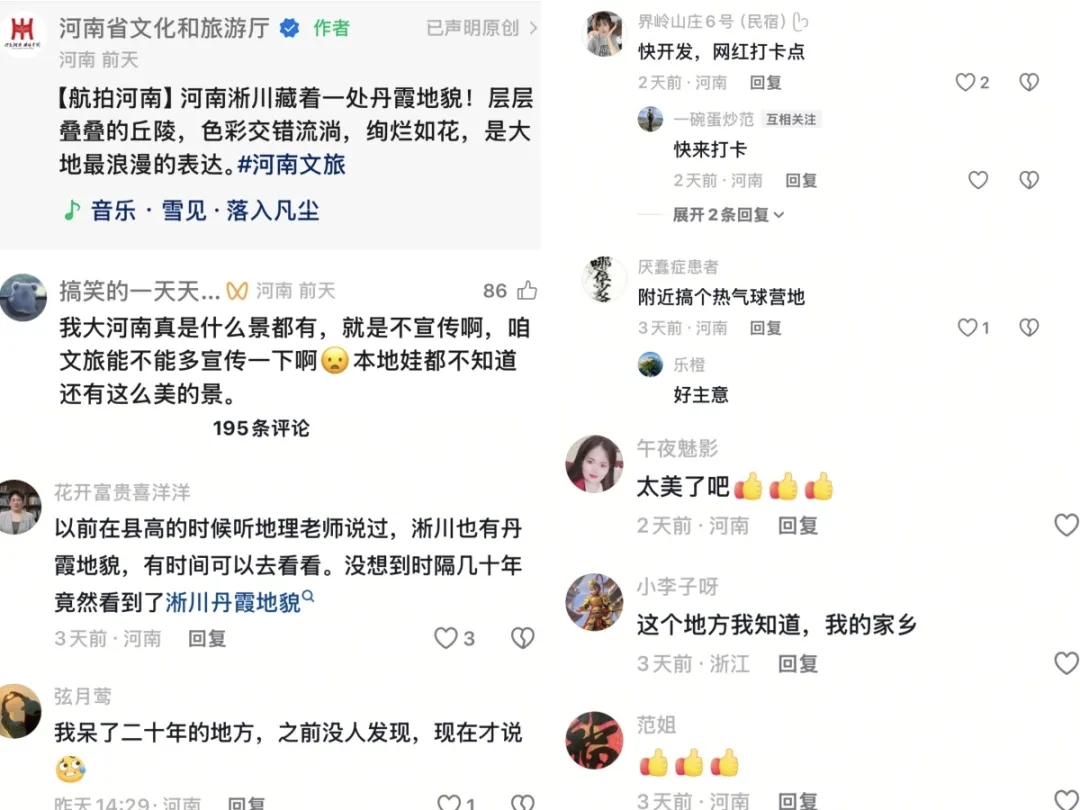The height and width of the screenshot is (810, 1080).
Task: Click the verified badge next to 河南省文化和旅游厅
Action: pyautogui.click(x=289, y=28)
